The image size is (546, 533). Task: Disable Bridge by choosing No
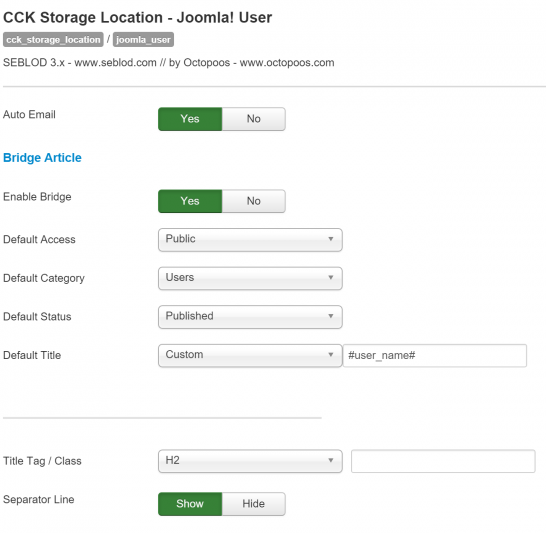click(254, 201)
